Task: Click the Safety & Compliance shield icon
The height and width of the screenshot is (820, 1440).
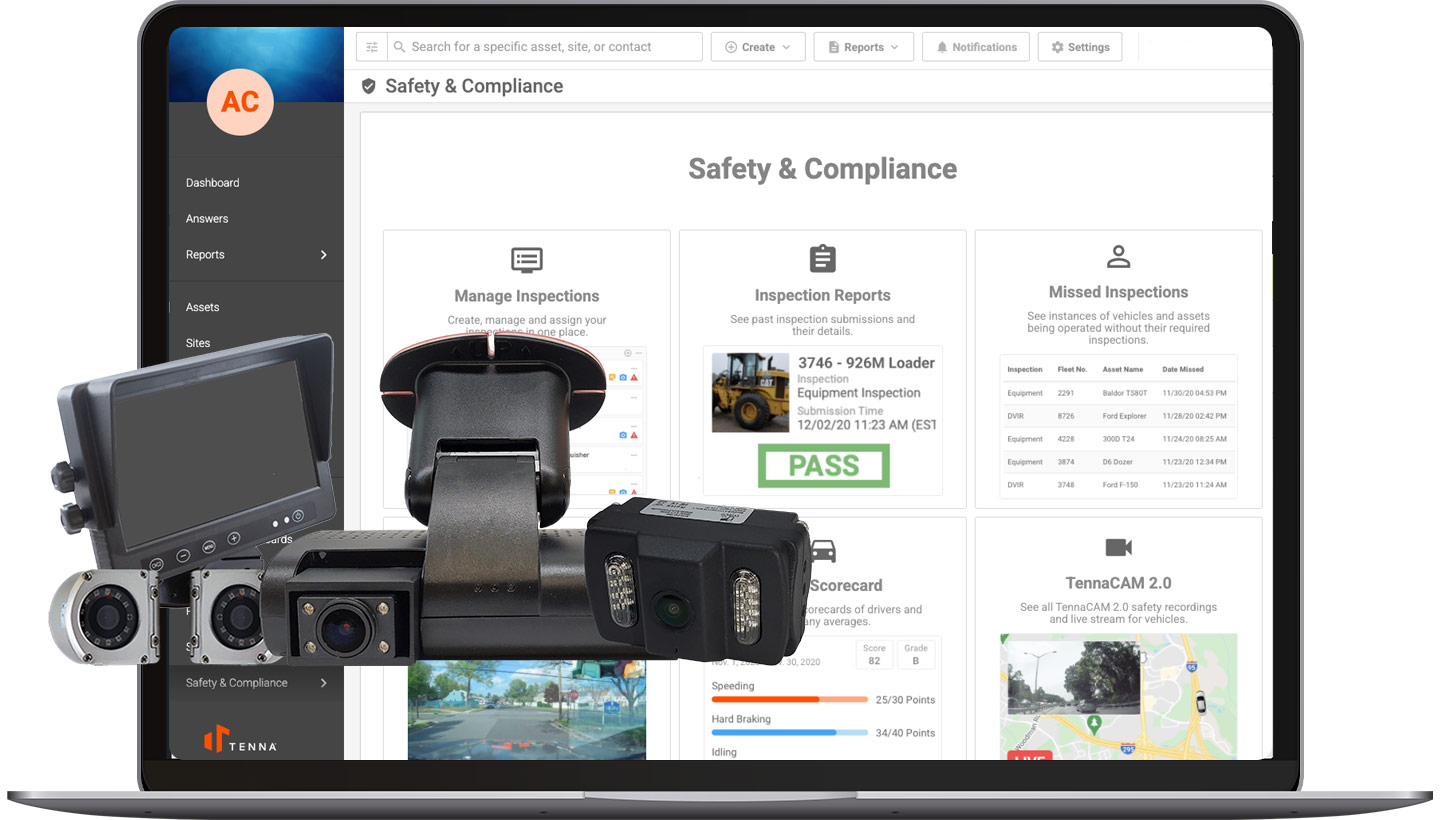Action: click(369, 86)
